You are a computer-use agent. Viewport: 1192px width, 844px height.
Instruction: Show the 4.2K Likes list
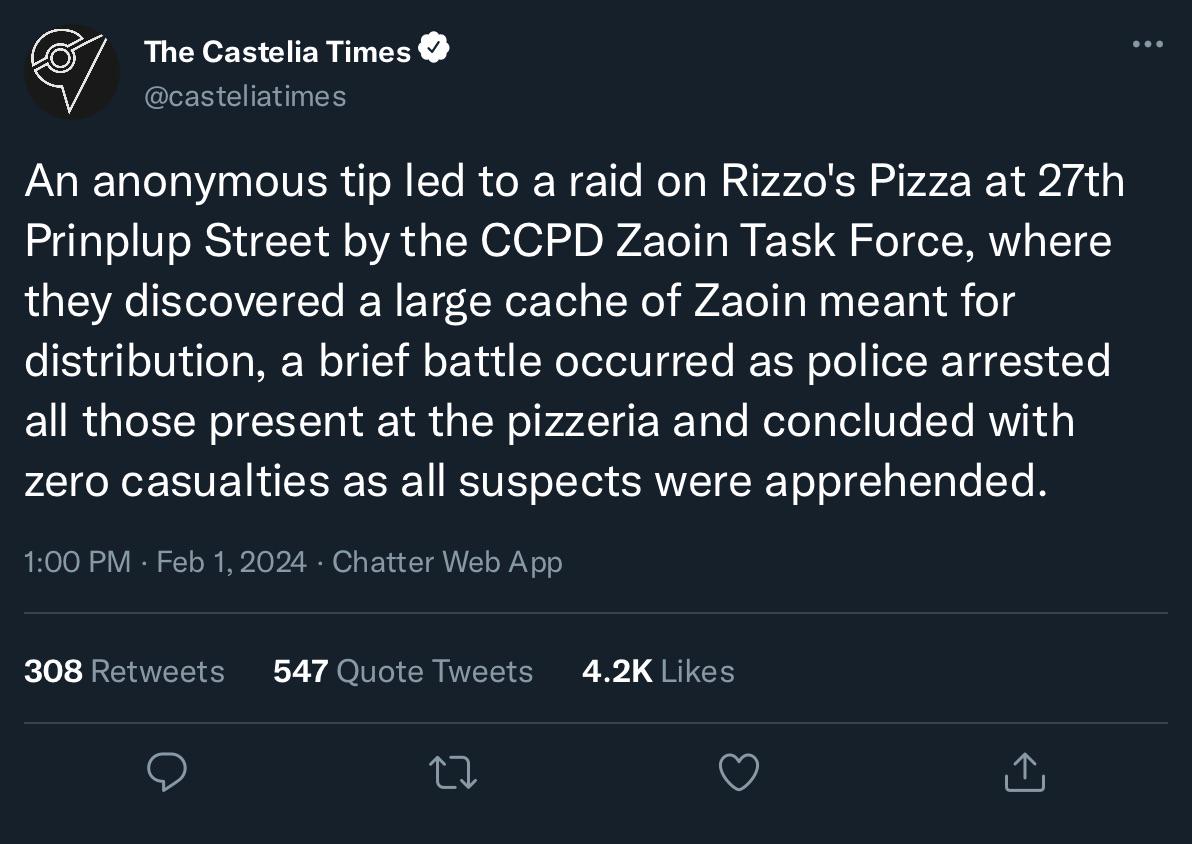[x=658, y=670]
